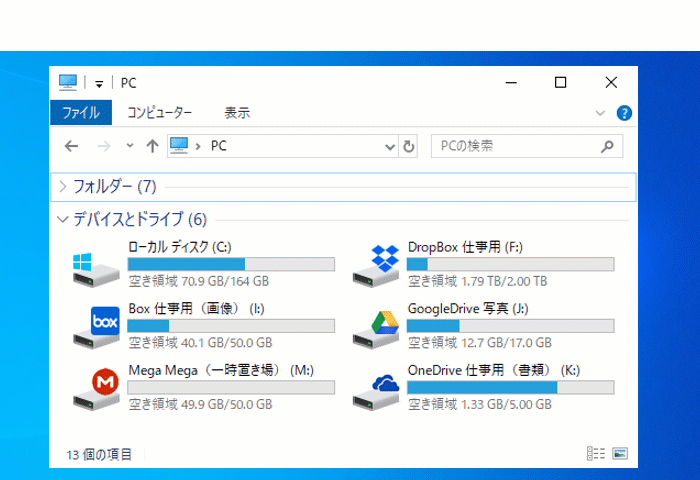
Task: Open the ファイル menu tab
Action: click(80, 113)
